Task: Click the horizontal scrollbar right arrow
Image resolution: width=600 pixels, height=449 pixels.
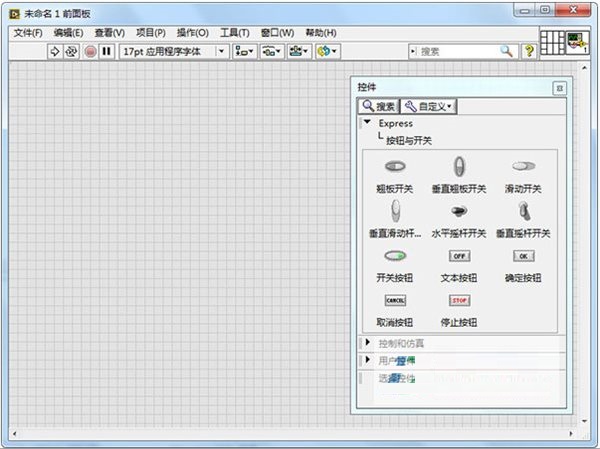Action: point(571,434)
